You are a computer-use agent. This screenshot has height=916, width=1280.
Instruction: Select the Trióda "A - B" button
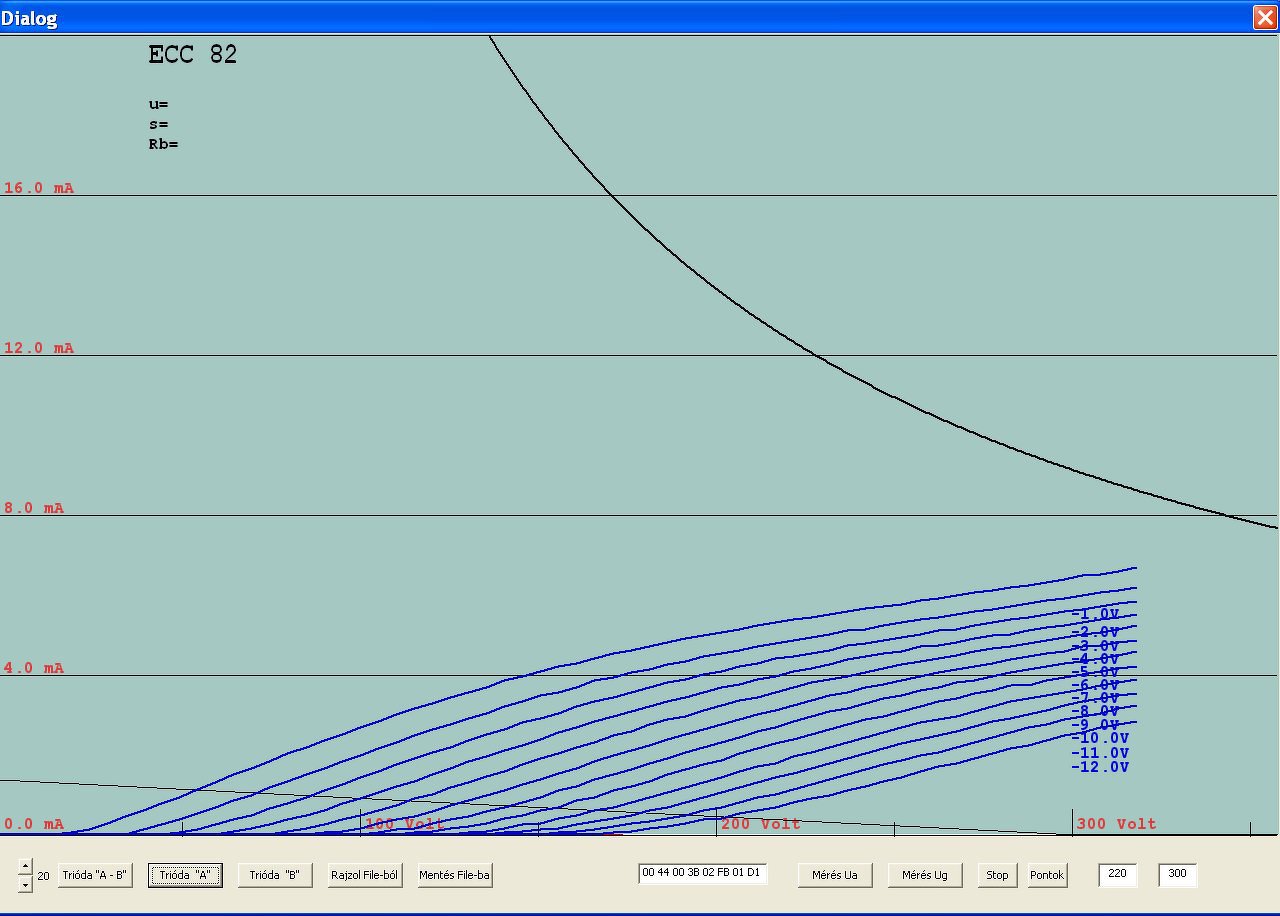point(95,875)
